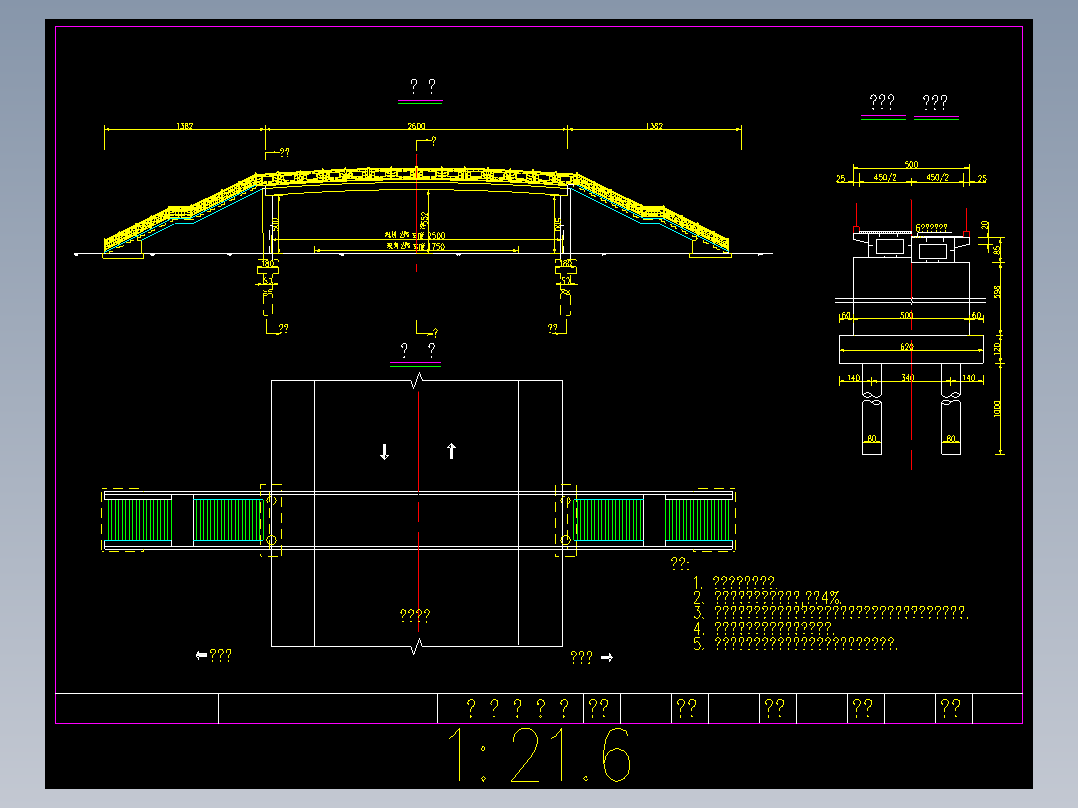Click the right-pointing arrow label below plan
This screenshot has width=1078, height=808.
coord(592,657)
